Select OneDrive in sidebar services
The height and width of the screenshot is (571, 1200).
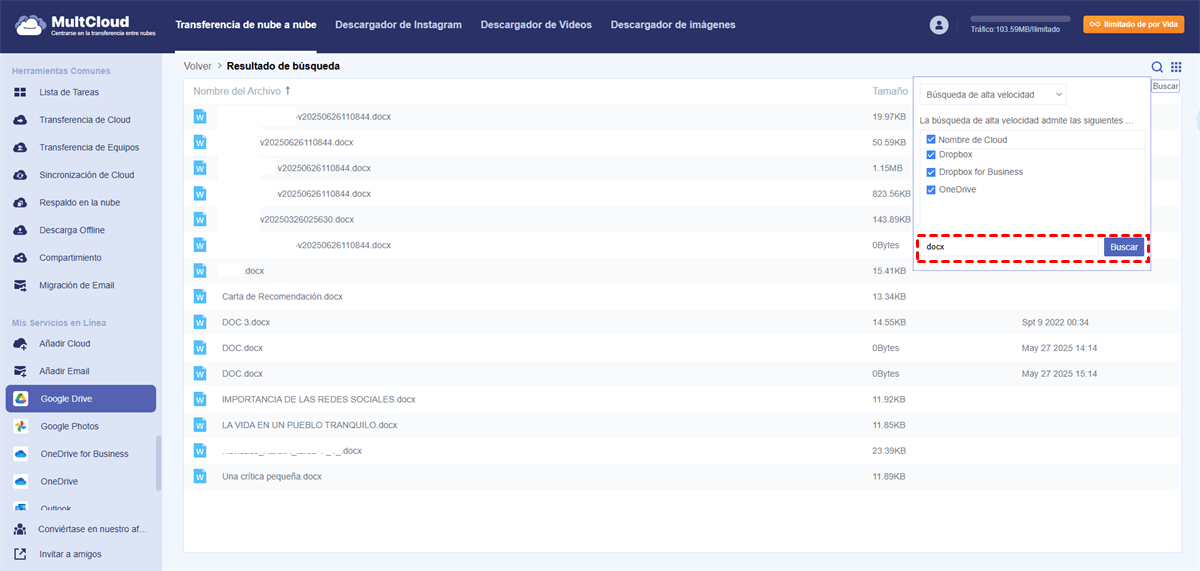tap(80, 481)
